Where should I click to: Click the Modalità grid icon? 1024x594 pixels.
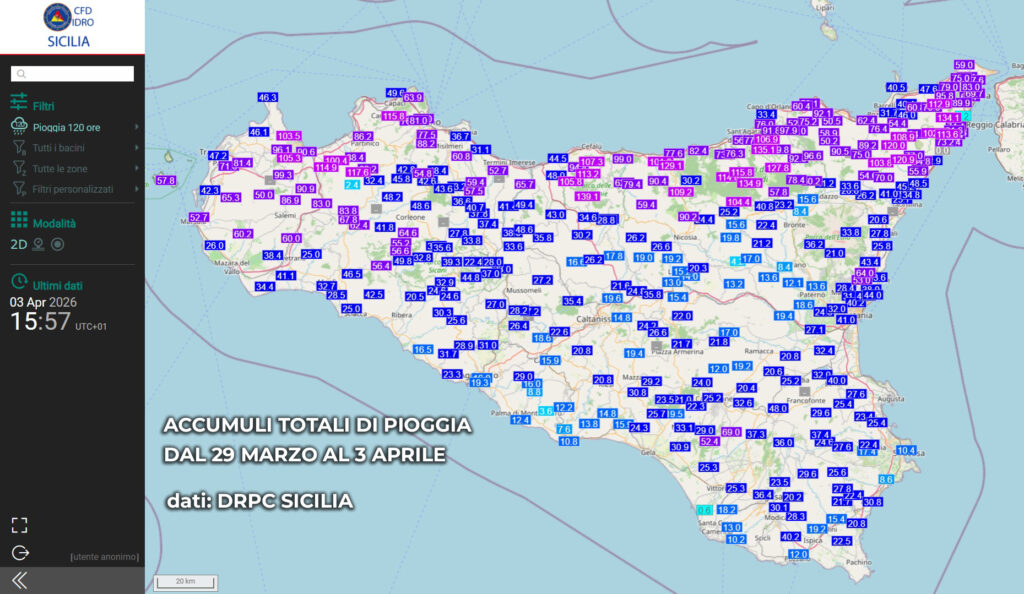point(18,223)
